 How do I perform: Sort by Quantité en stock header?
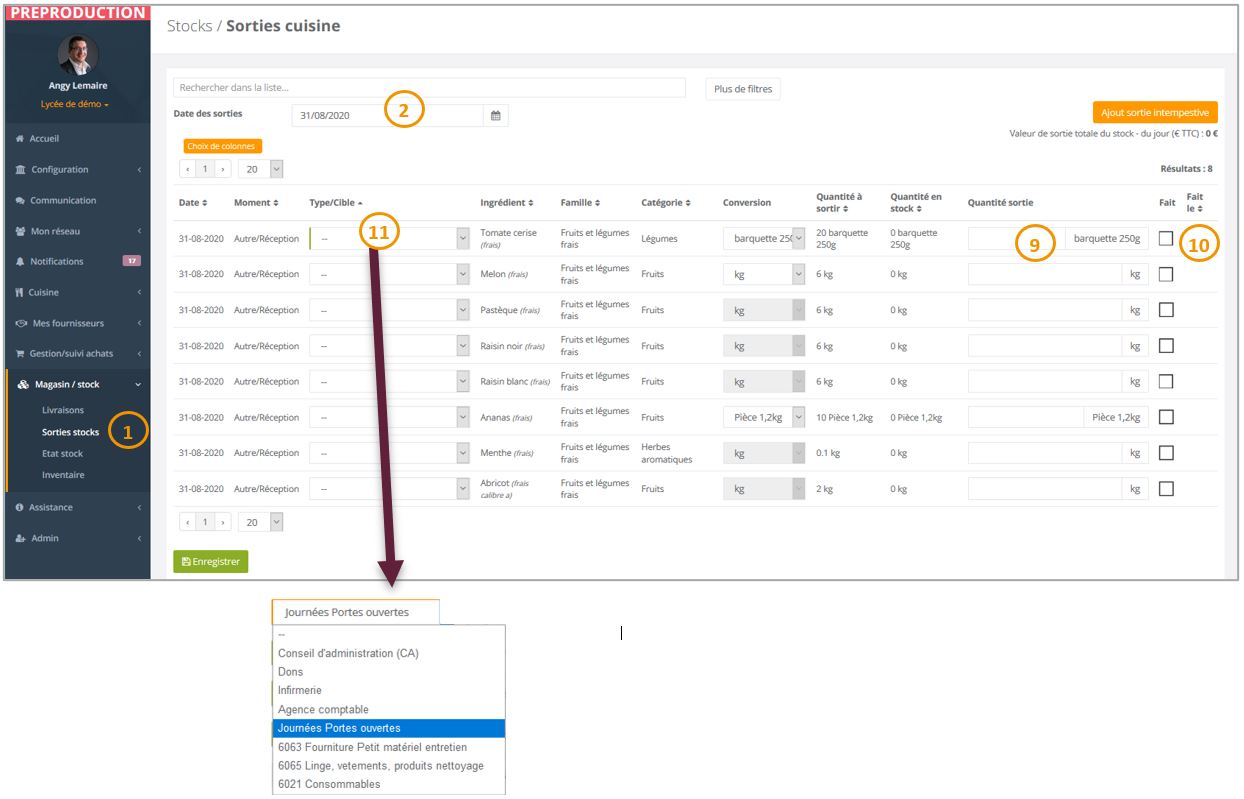pos(916,203)
